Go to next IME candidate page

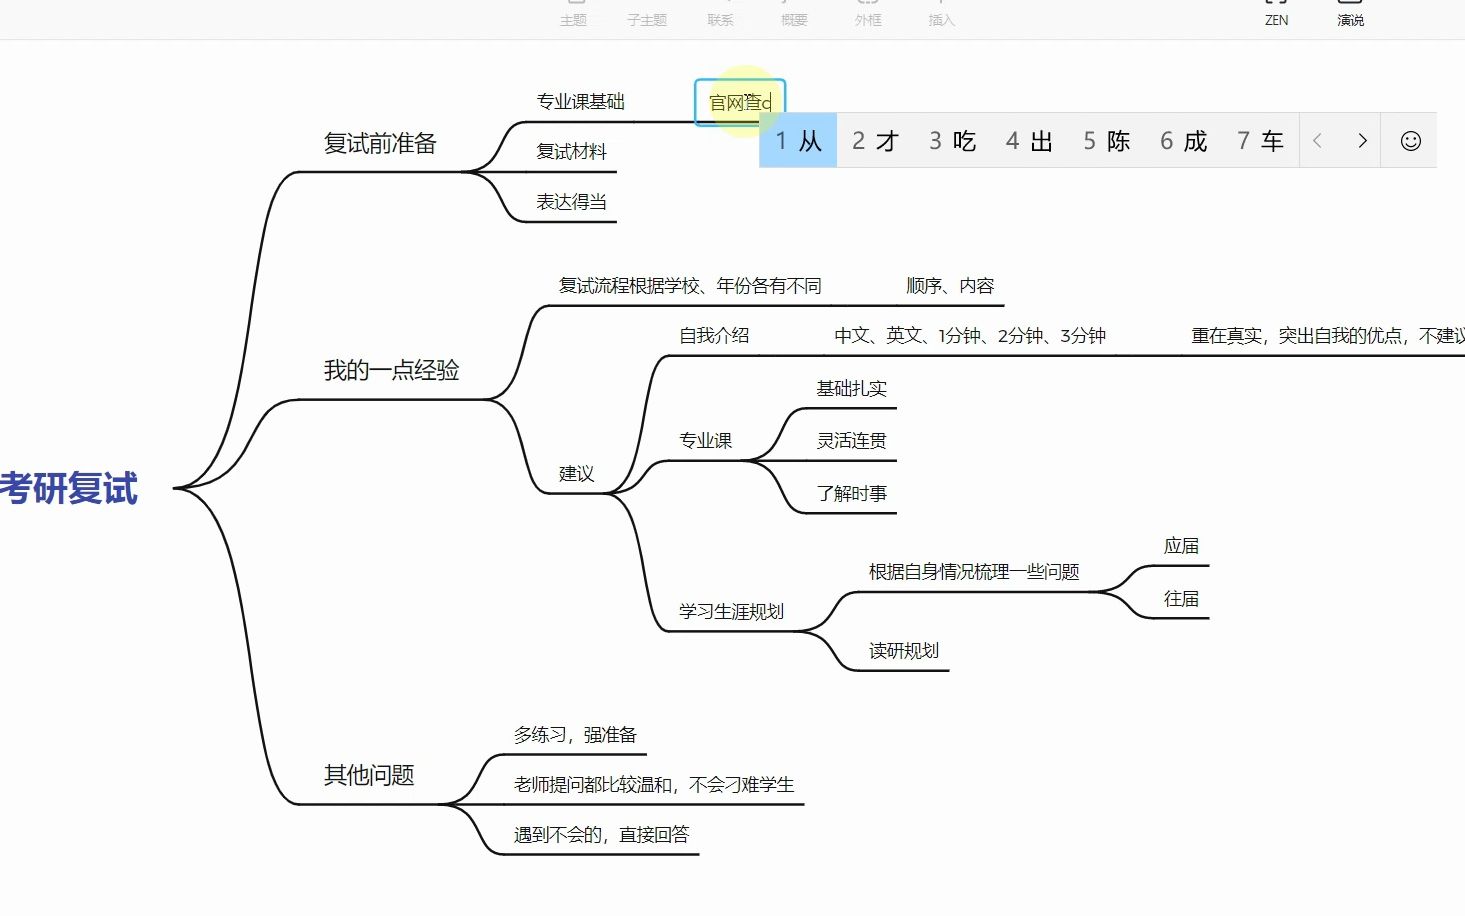pyautogui.click(x=1362, y=141)
